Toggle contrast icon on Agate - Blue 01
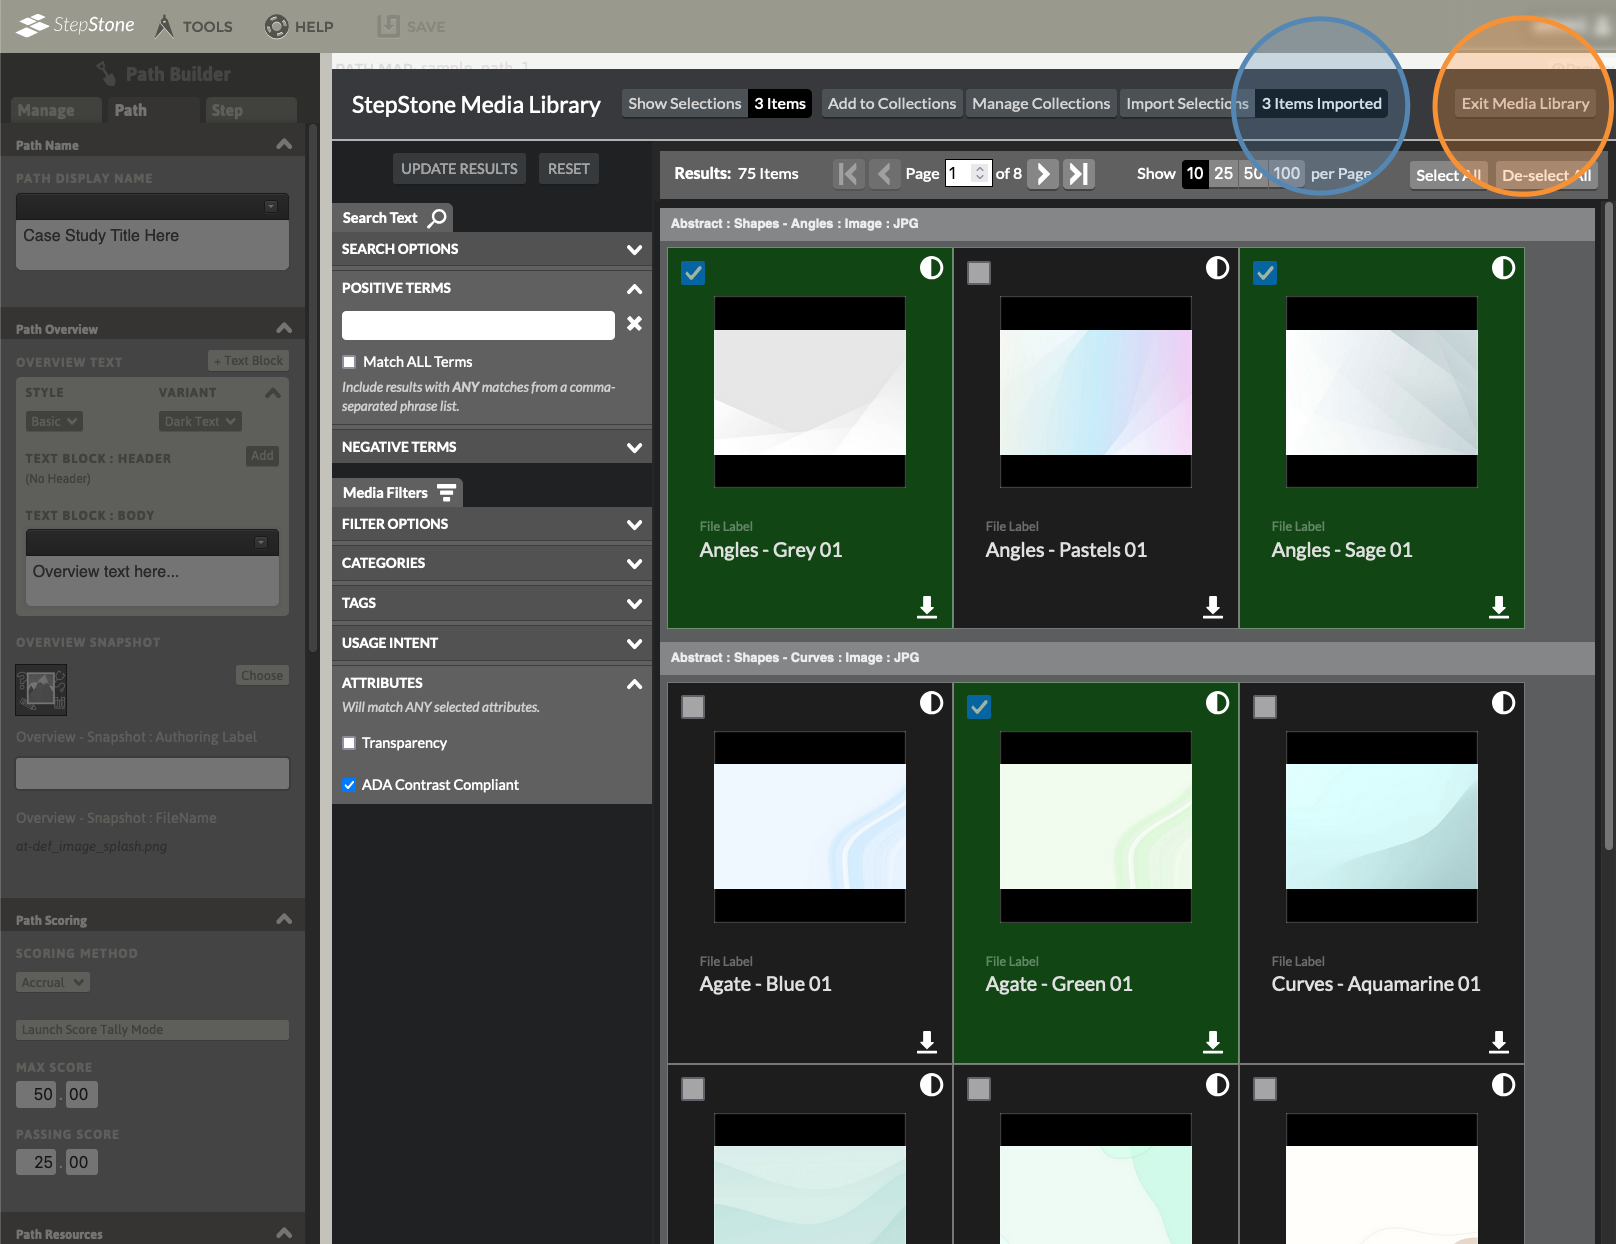The image size is (1616, 1244). click(931, 703)
